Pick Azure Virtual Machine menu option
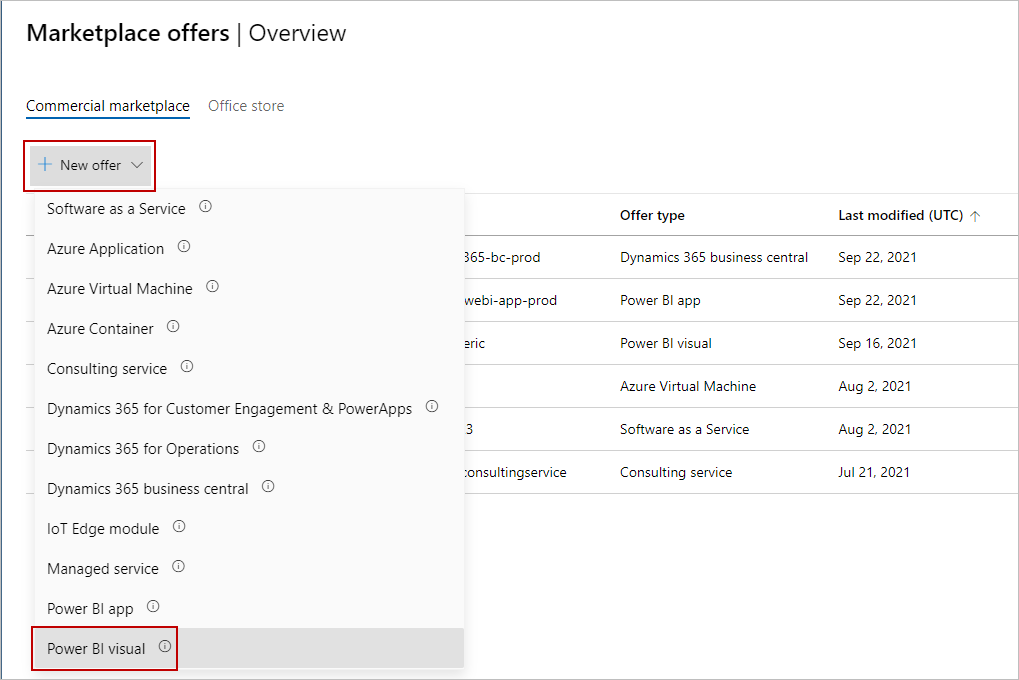 [119, 288]
